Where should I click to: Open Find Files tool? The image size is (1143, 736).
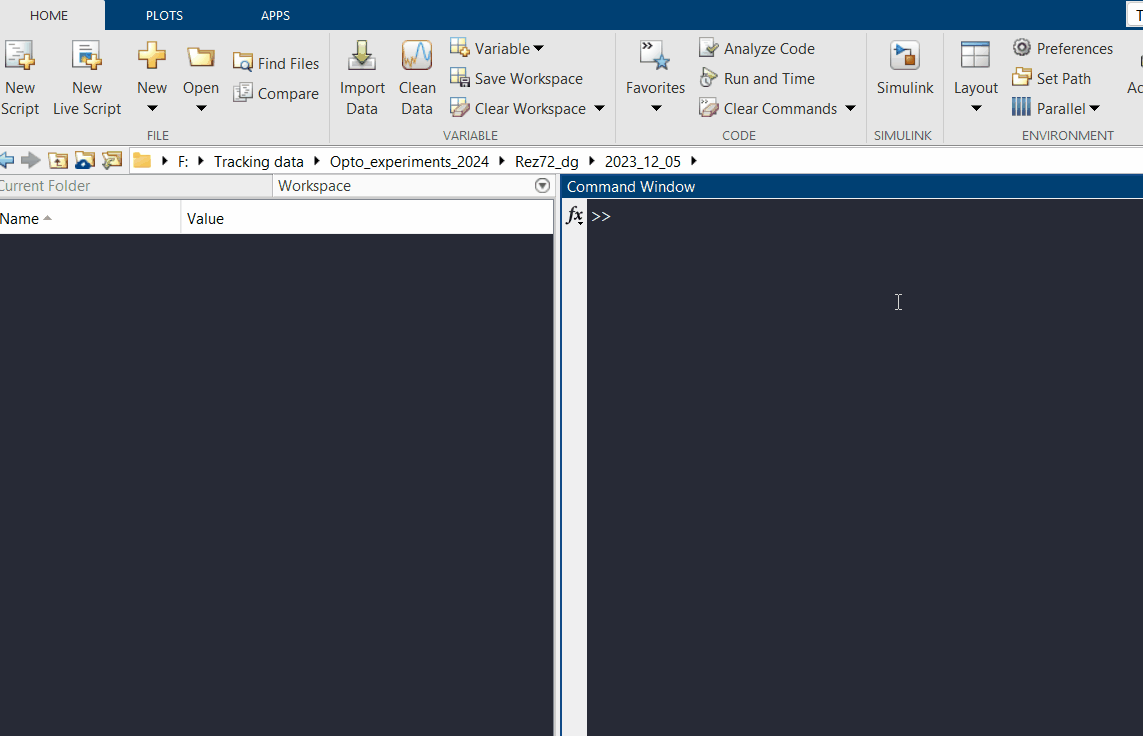pyautogui.click(x=276, y=63)
